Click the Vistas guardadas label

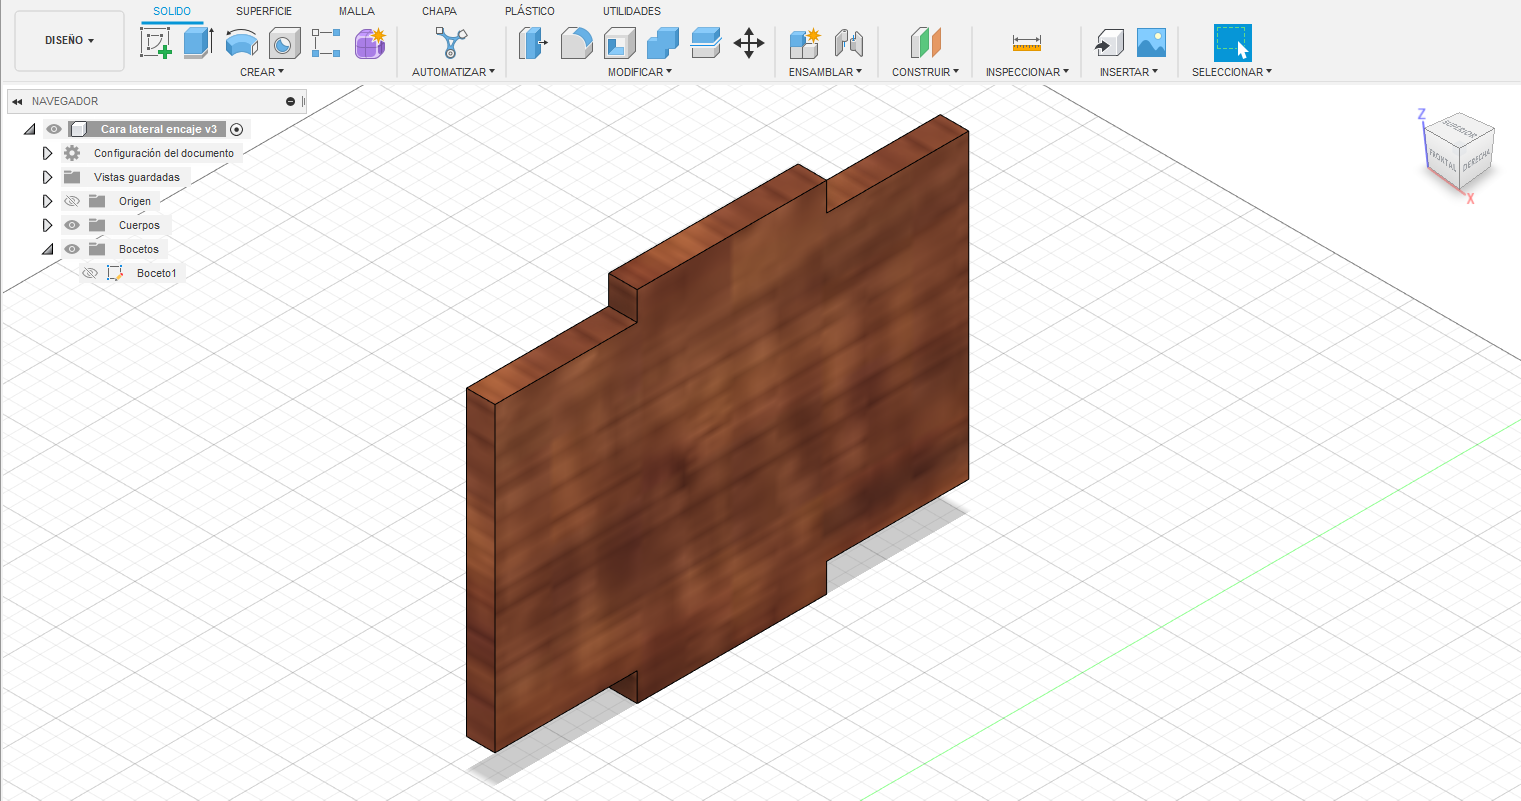[137, 177]
